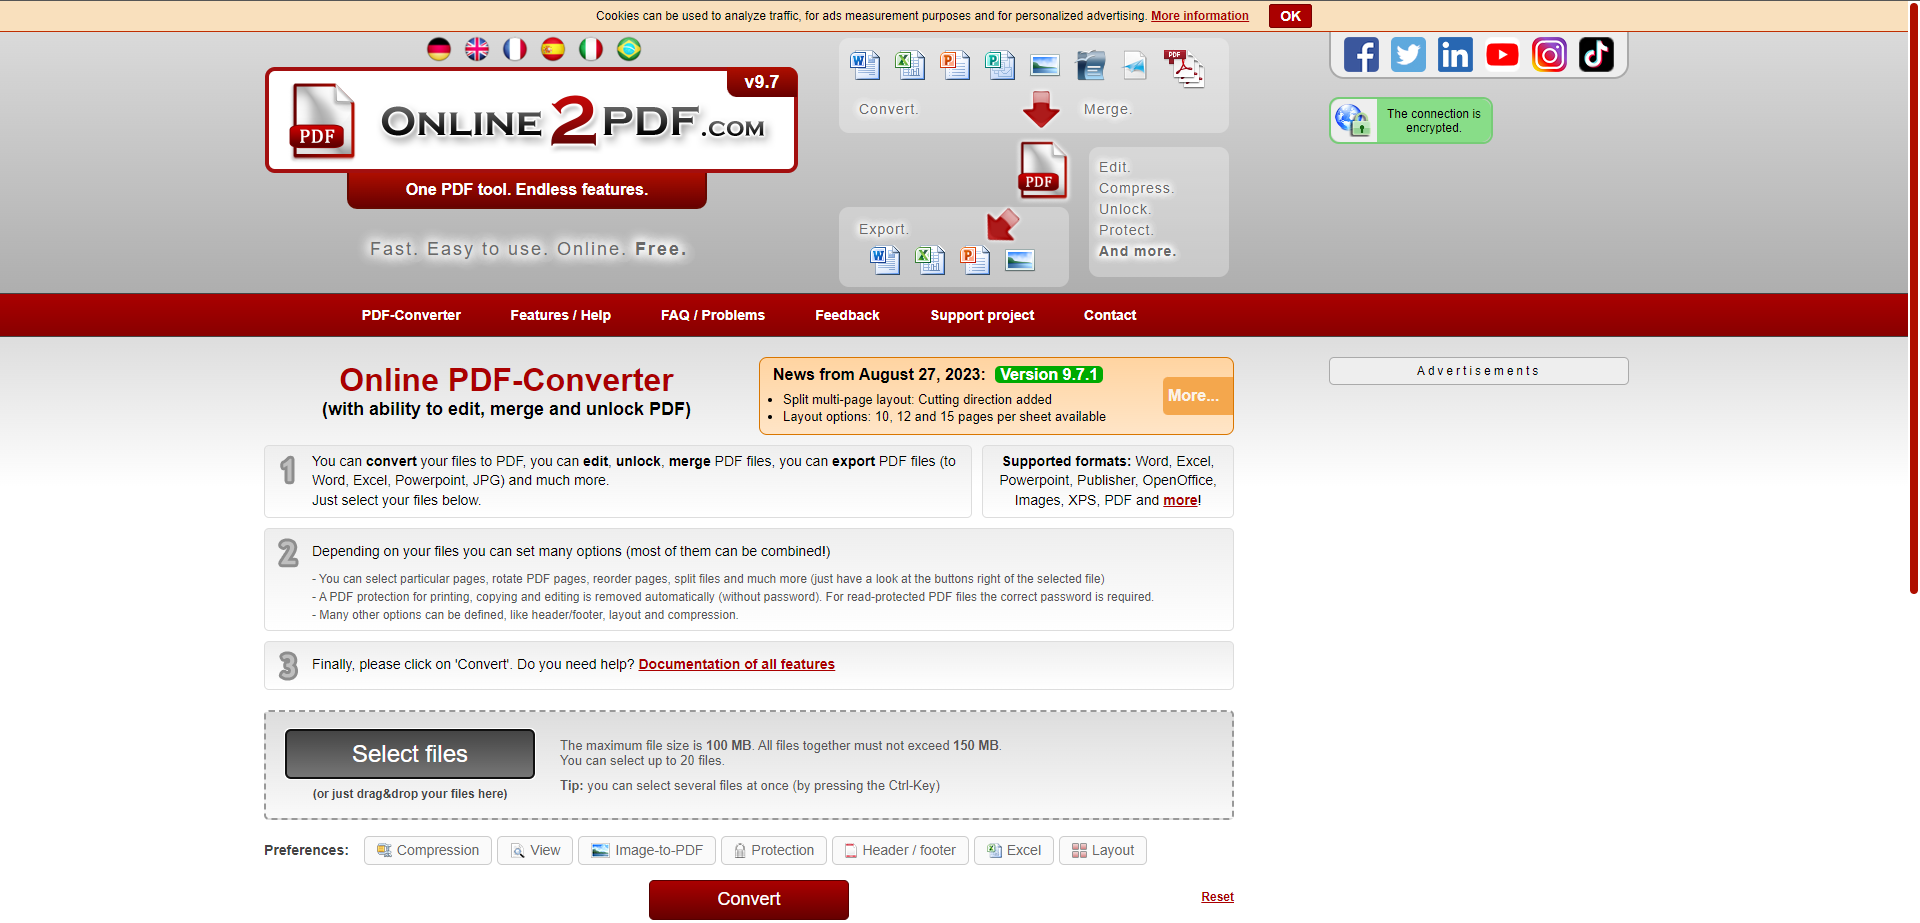
Task: Open the Facebook social icon
Action: point(1361,54)
